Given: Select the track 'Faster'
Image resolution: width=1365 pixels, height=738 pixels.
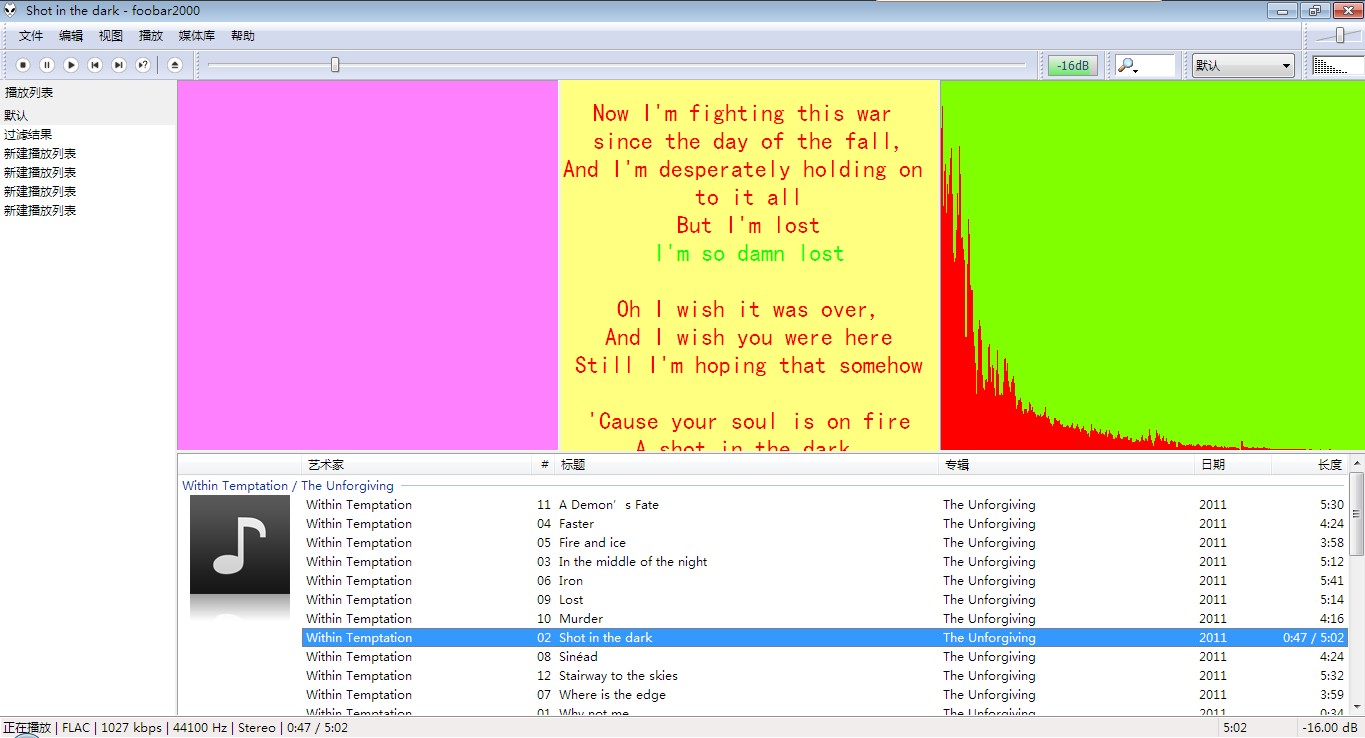Looking at the screenshot, I should tap(825, 524).
